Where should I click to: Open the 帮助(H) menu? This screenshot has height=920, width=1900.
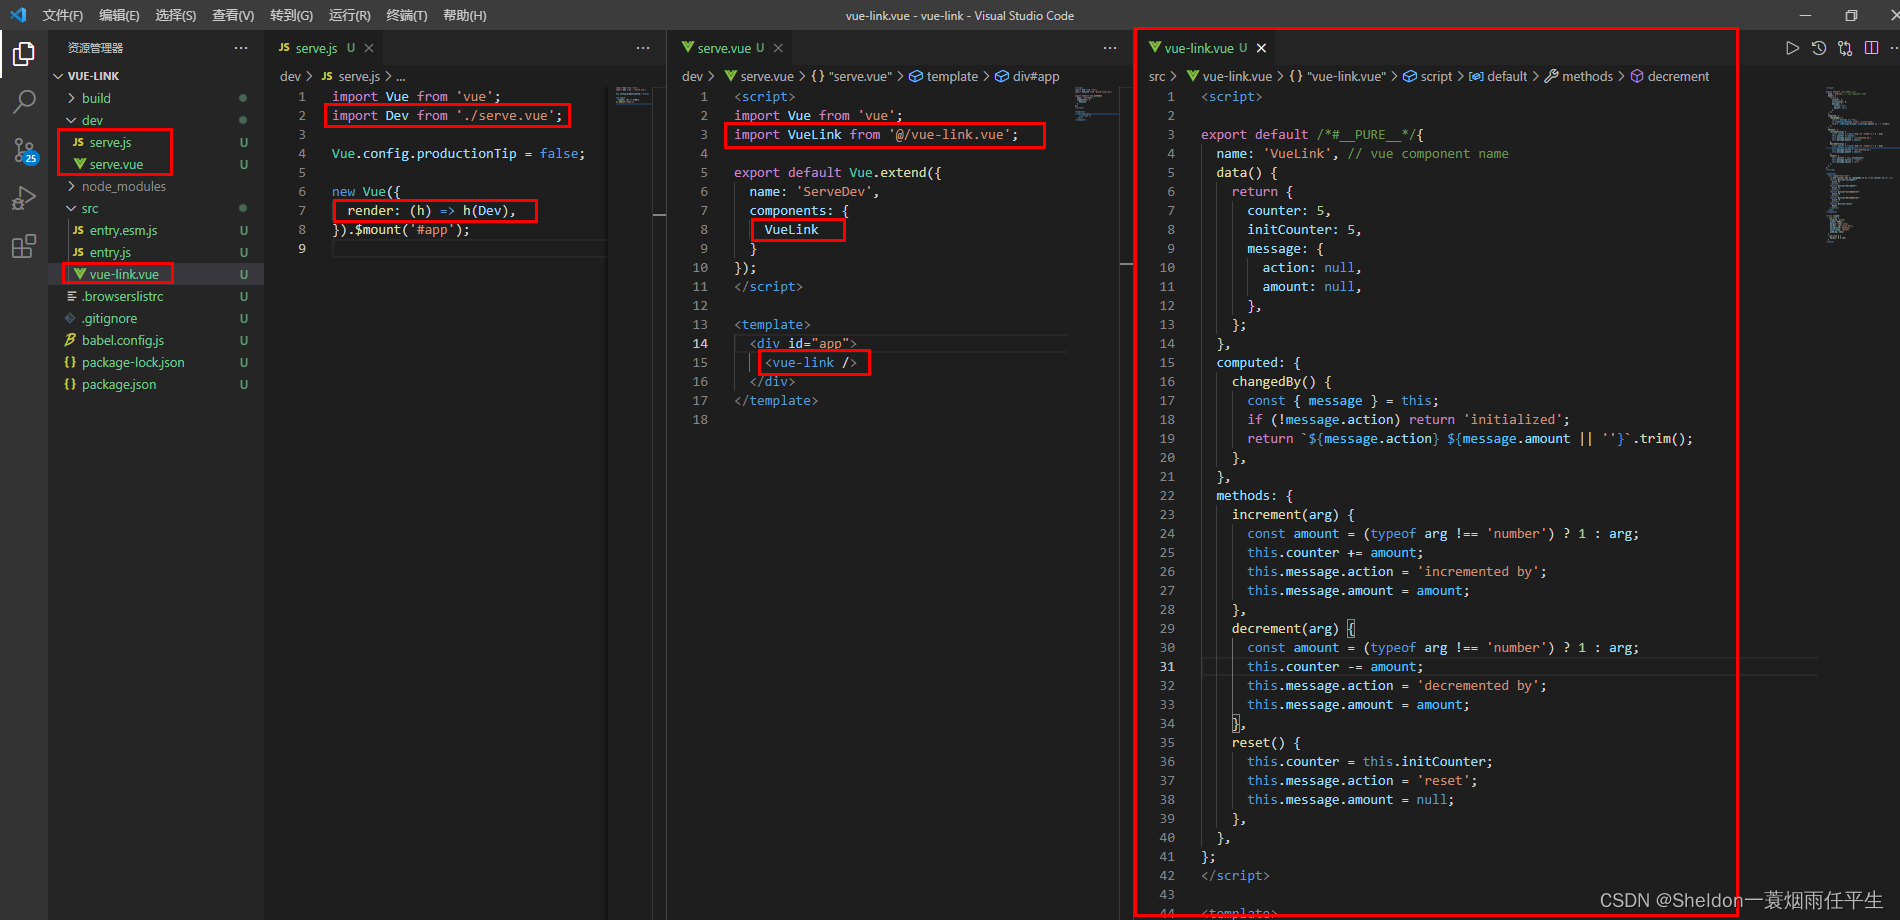(465, 15)
